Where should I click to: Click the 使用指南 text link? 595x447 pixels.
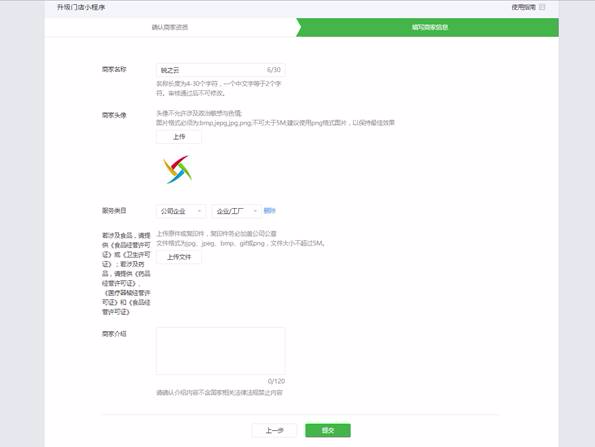524,7
